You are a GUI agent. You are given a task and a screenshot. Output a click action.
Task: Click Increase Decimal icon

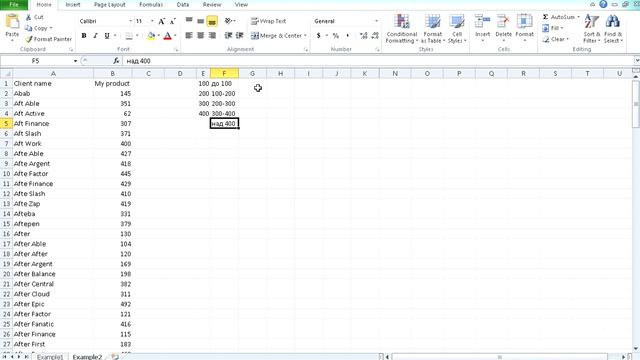tap(363, 36)
